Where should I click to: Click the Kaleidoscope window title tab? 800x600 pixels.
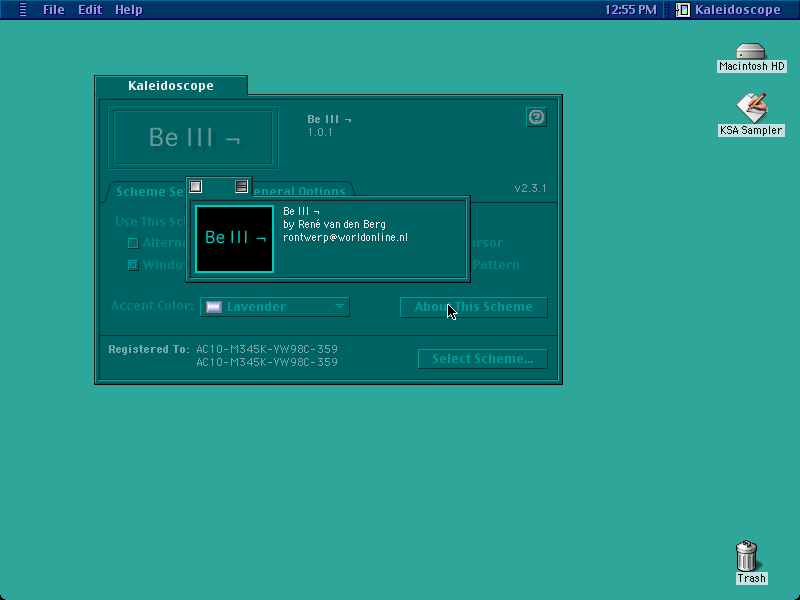click(x=171, y=86)
